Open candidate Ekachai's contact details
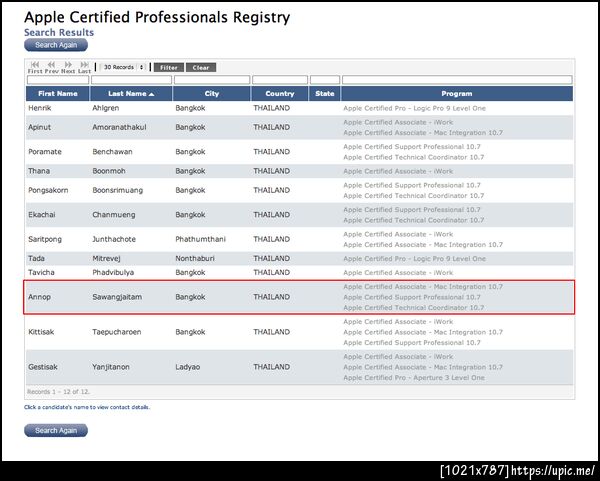600x481 pixels. click(x=42, y=215)
